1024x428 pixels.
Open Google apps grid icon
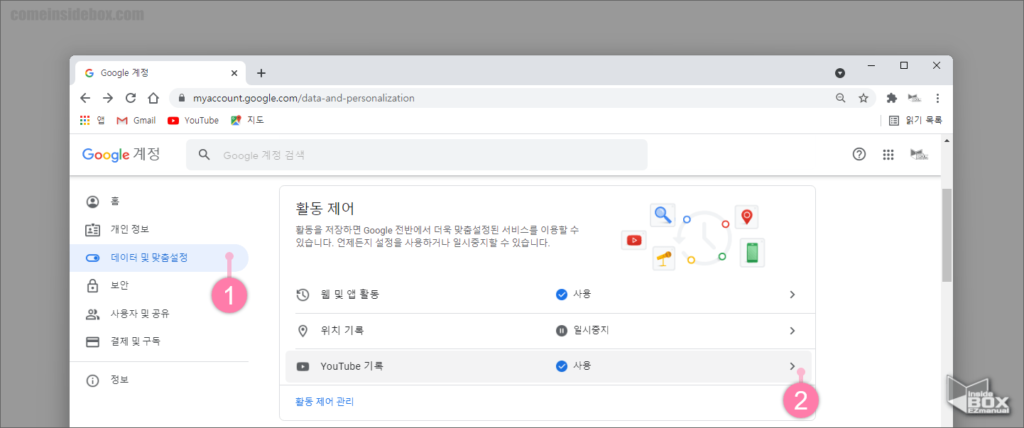(888, 155)
